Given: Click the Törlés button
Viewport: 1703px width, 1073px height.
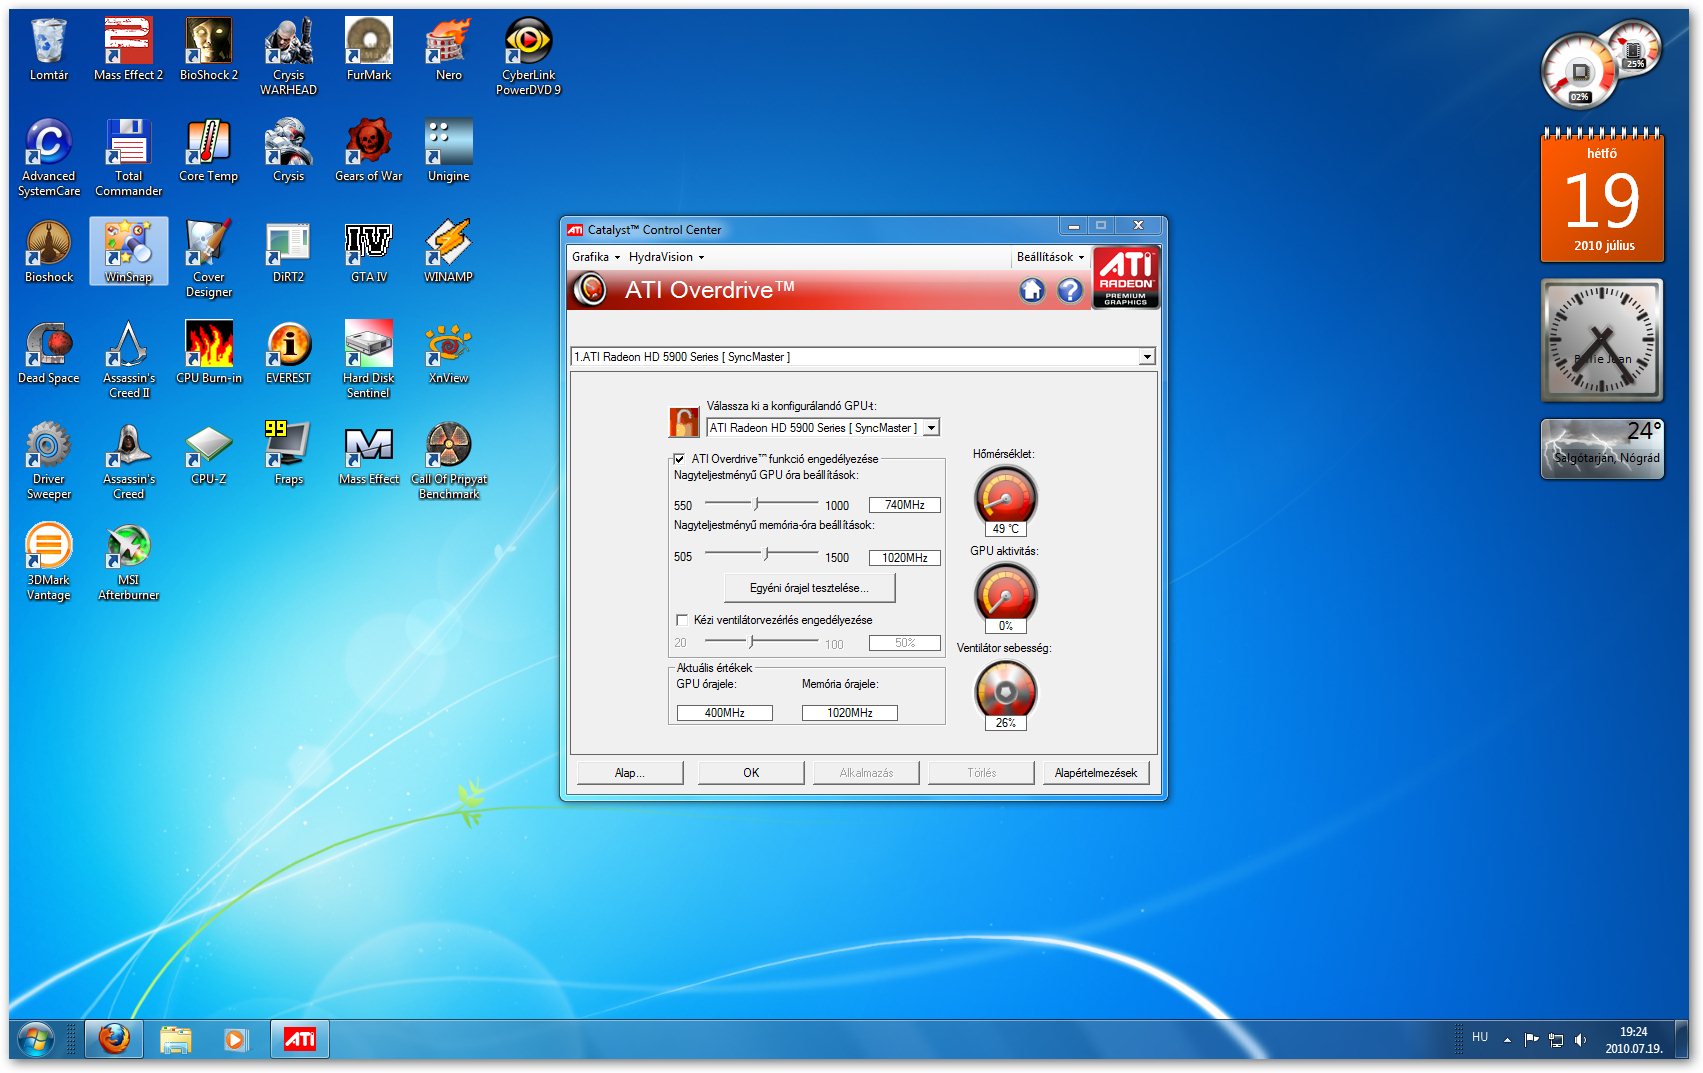Looking at the screenshot, I should coord(981,773).
